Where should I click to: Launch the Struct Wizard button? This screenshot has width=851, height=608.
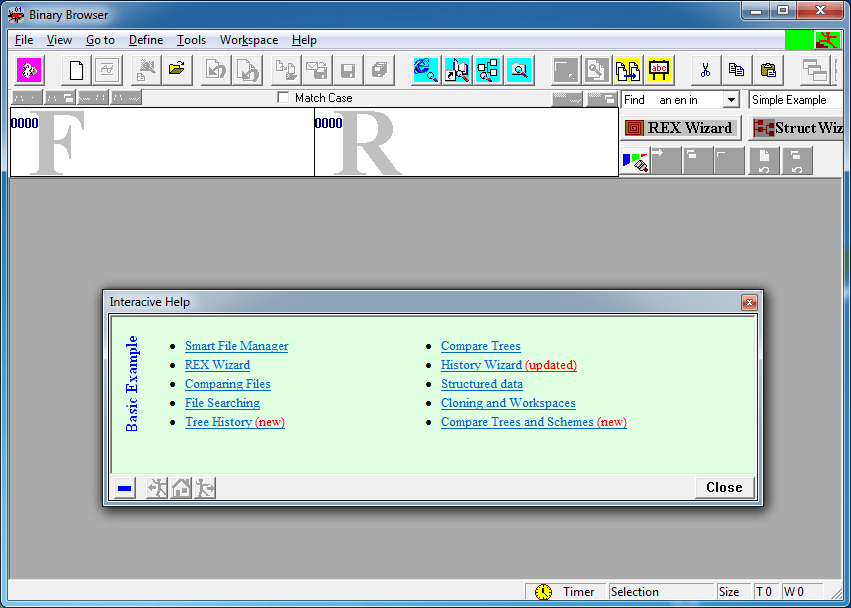click(796, 128)
